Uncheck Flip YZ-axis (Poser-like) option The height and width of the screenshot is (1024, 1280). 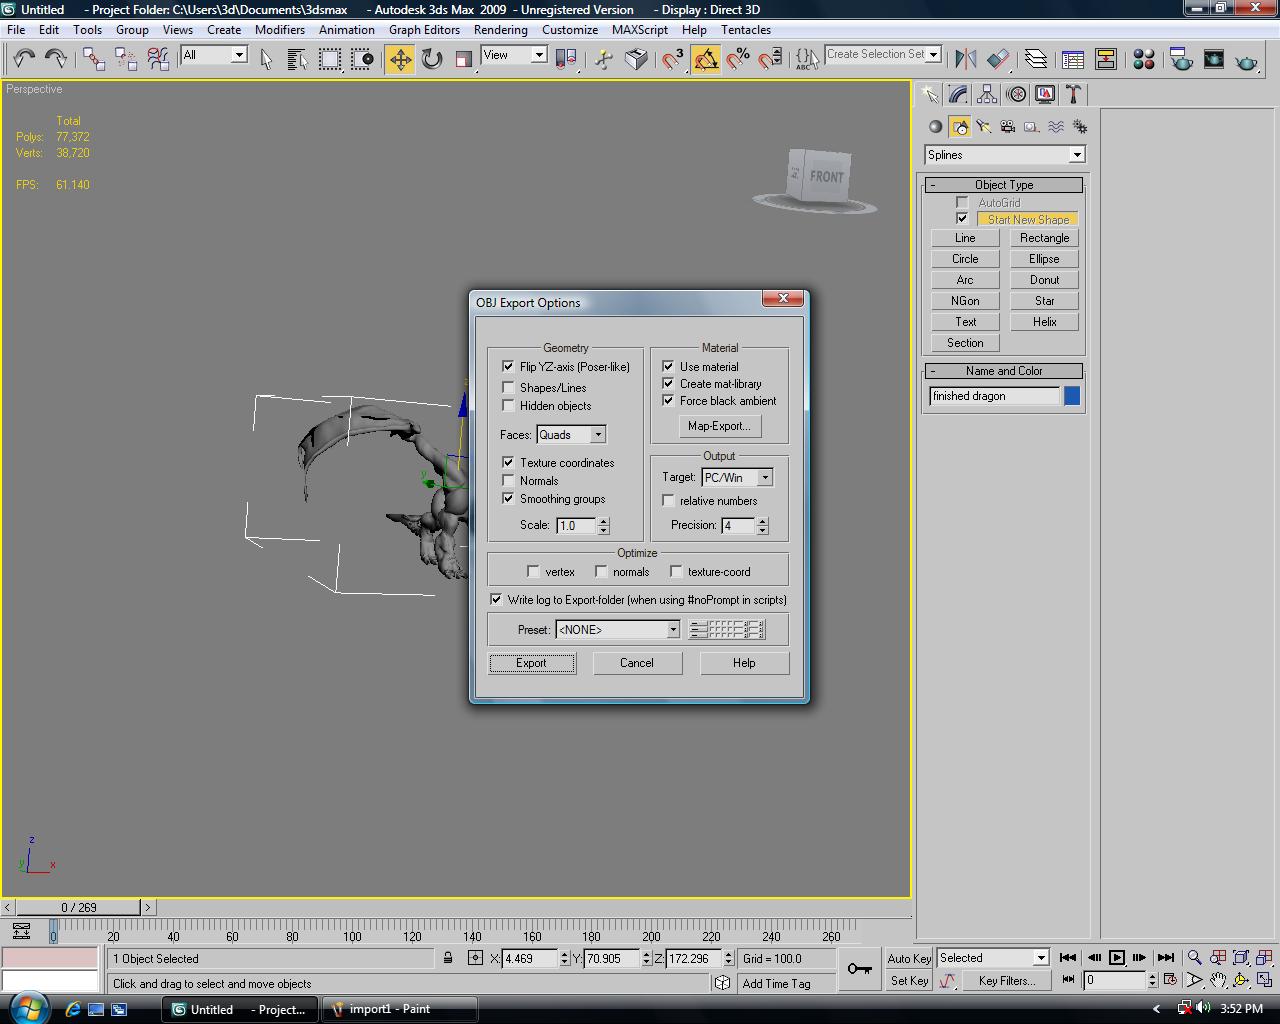(509, 367)
